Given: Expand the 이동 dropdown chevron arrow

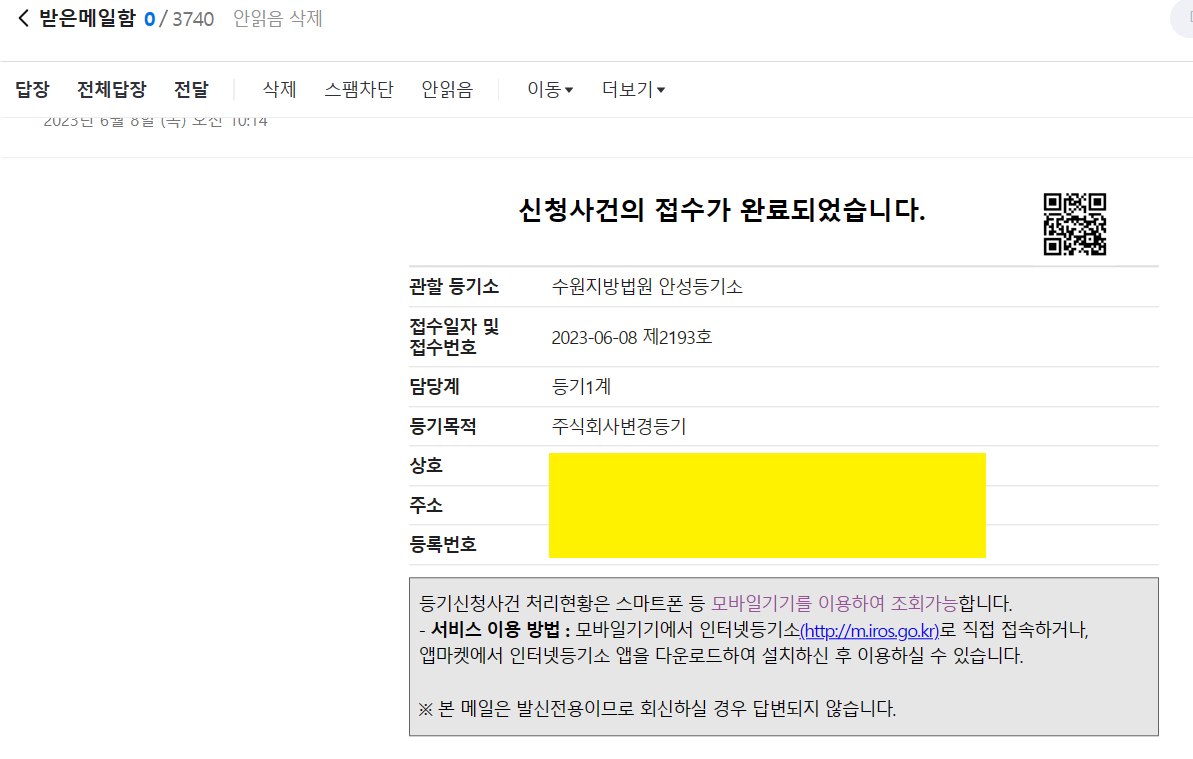Looking at the screenshot, I should 567,91.
